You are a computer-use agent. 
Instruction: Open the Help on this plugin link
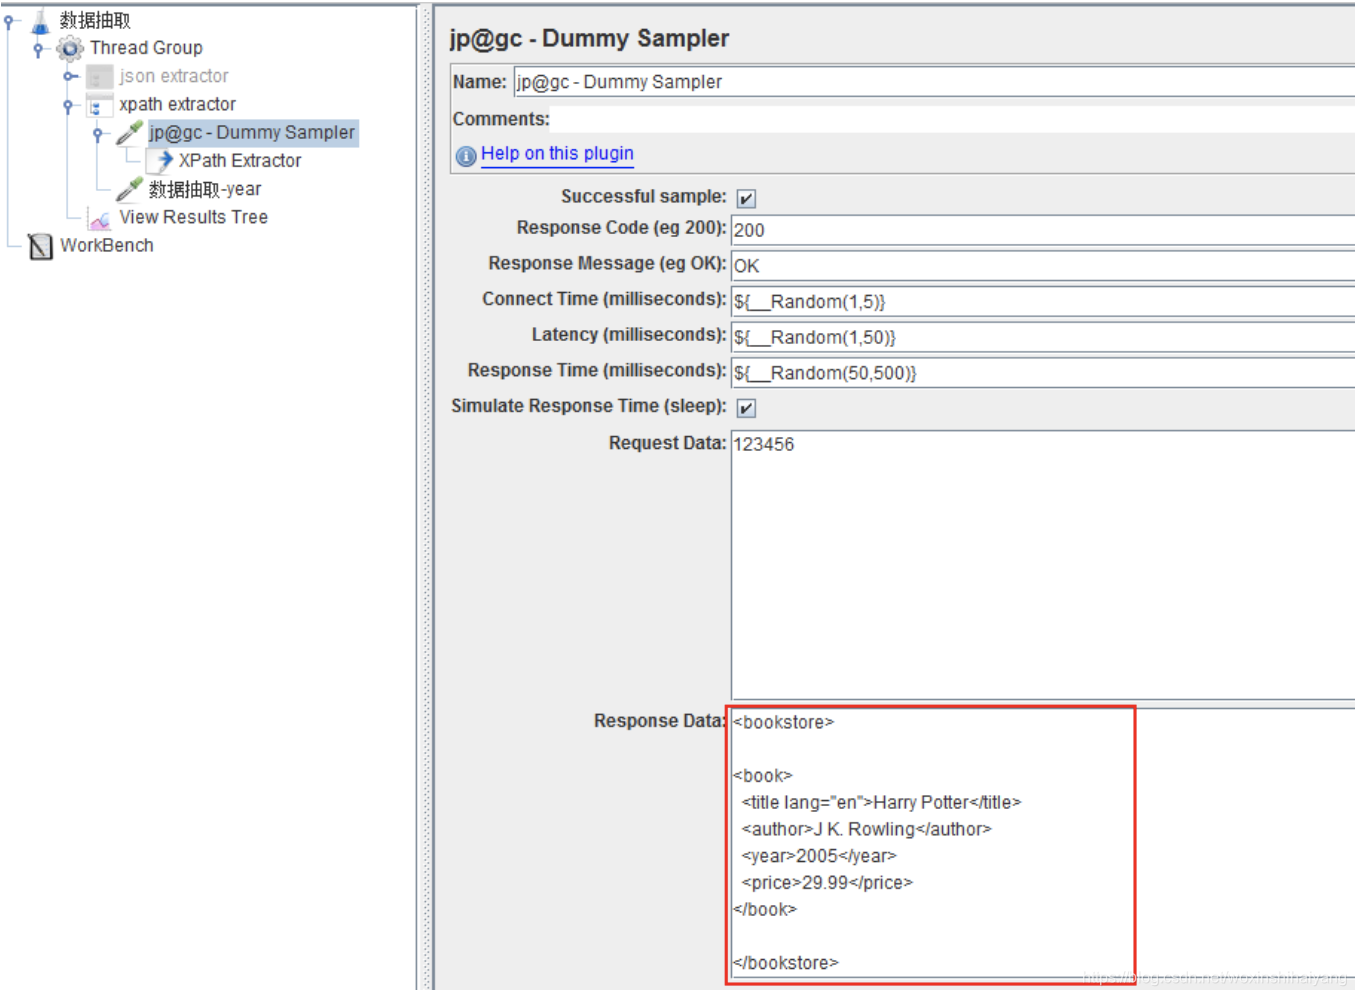click(x=557, y=153)
